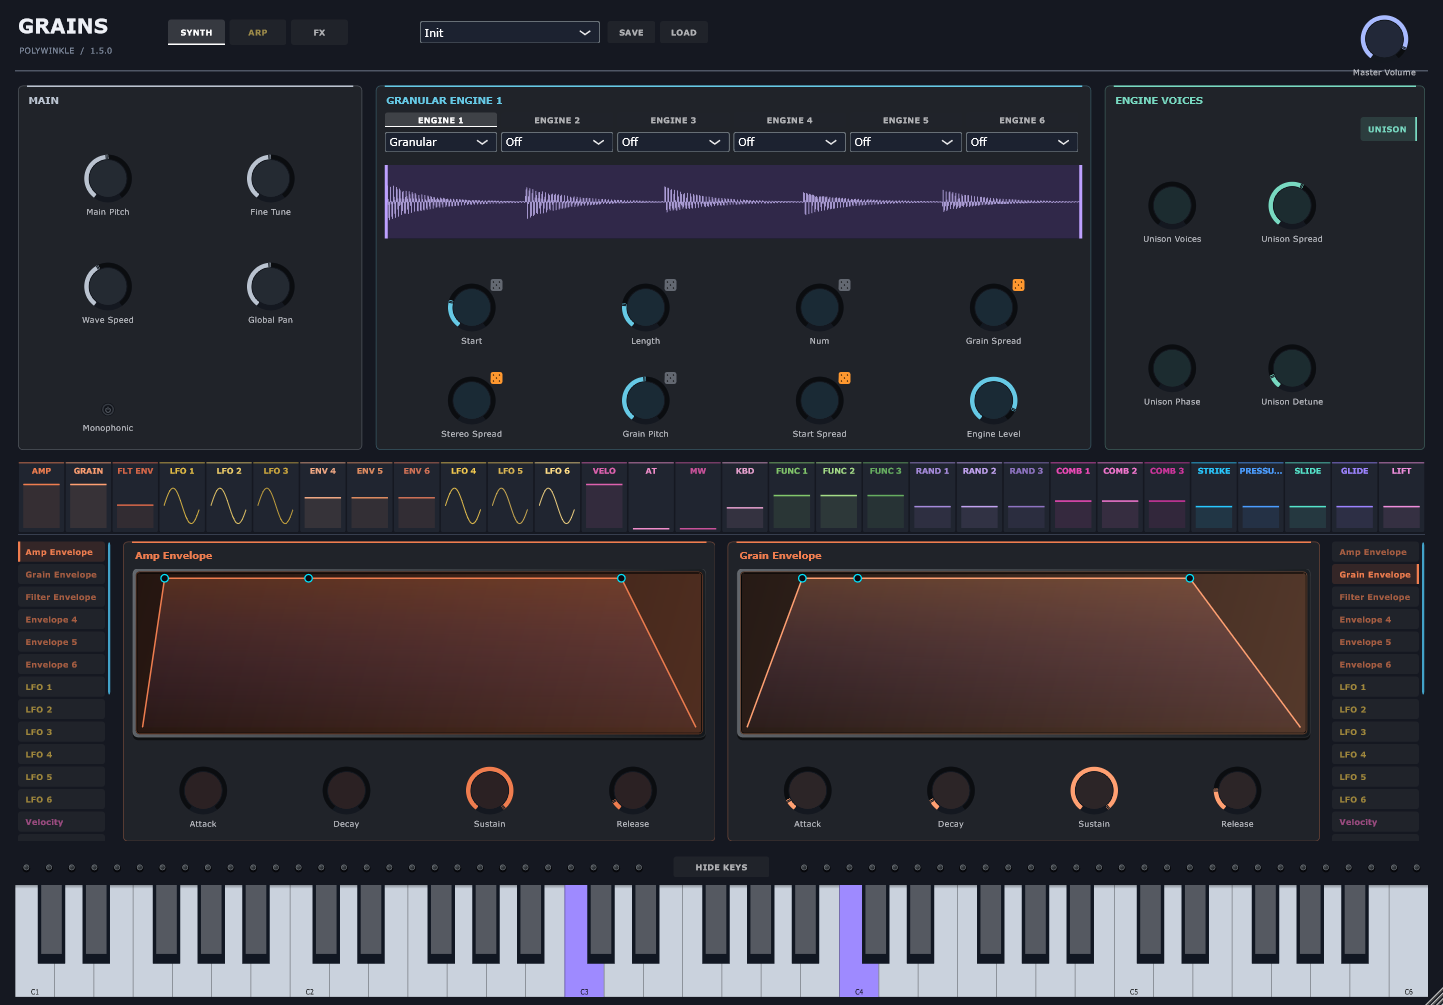The height and width of the screenshot is (1005, 1443).
Task: Enable randomization dice for Grain Pitch
Action: click(670, 378)
